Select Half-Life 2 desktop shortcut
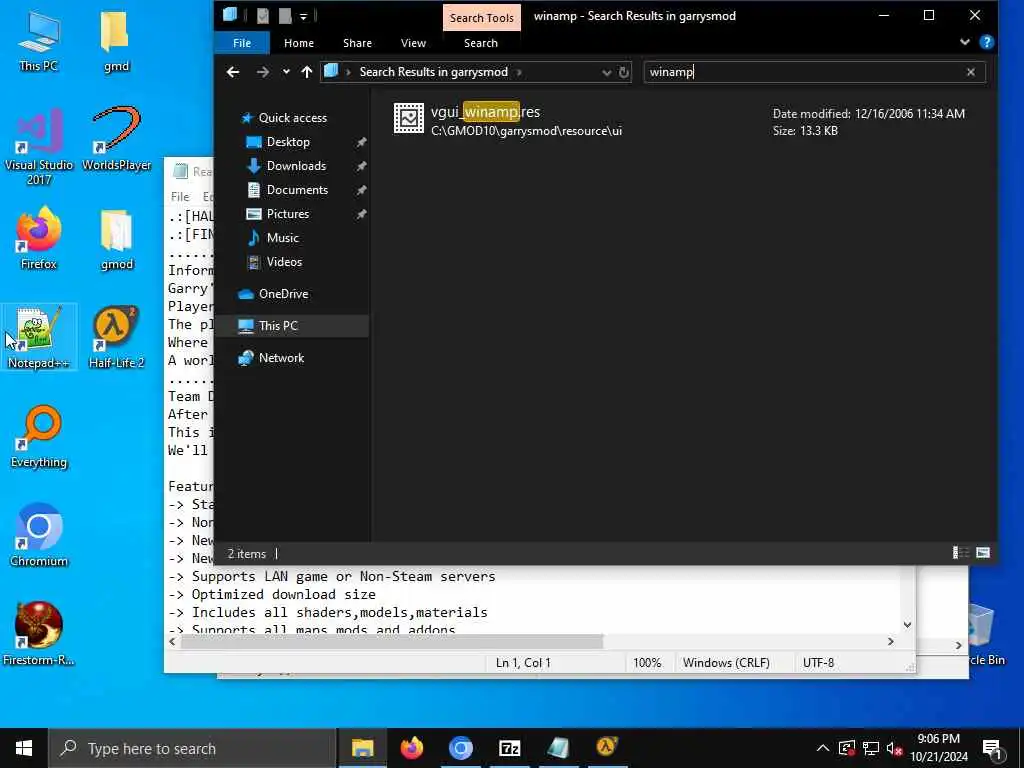 pyautogui.click(x=116, y=337)
